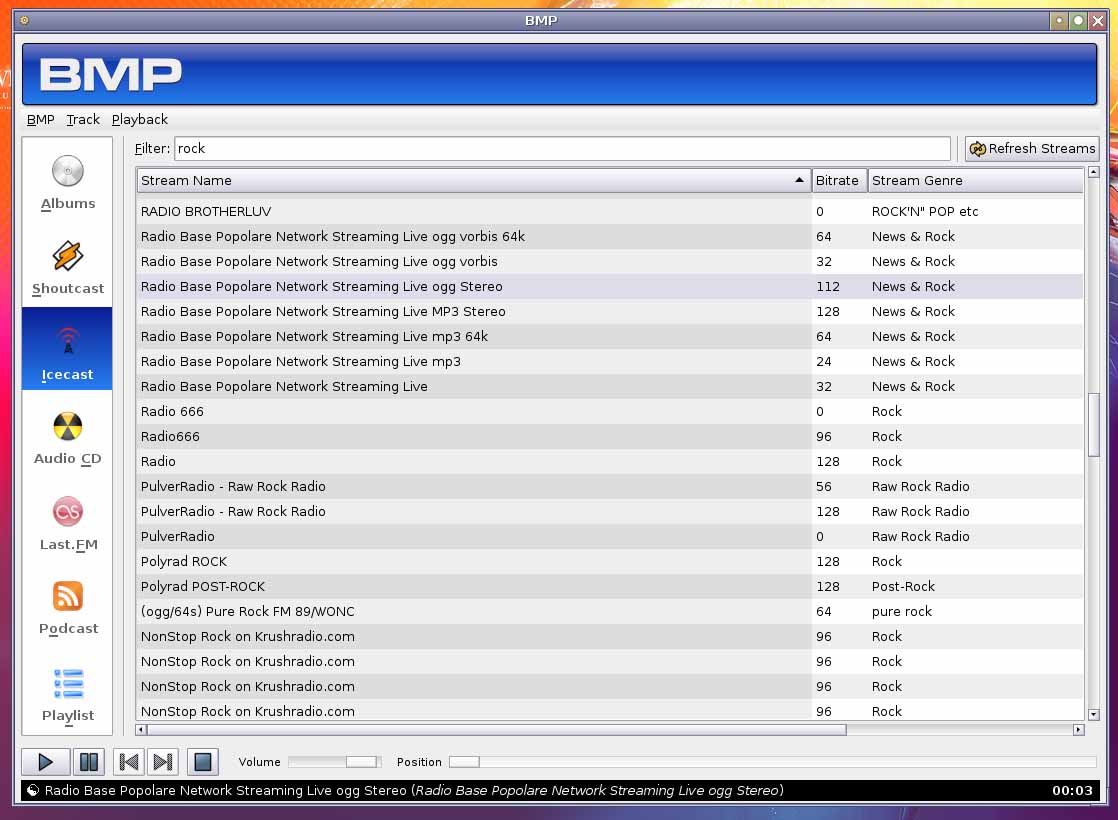
Task: Open the BMP menu
Action: pyautogui.click(x=41, y=120)
